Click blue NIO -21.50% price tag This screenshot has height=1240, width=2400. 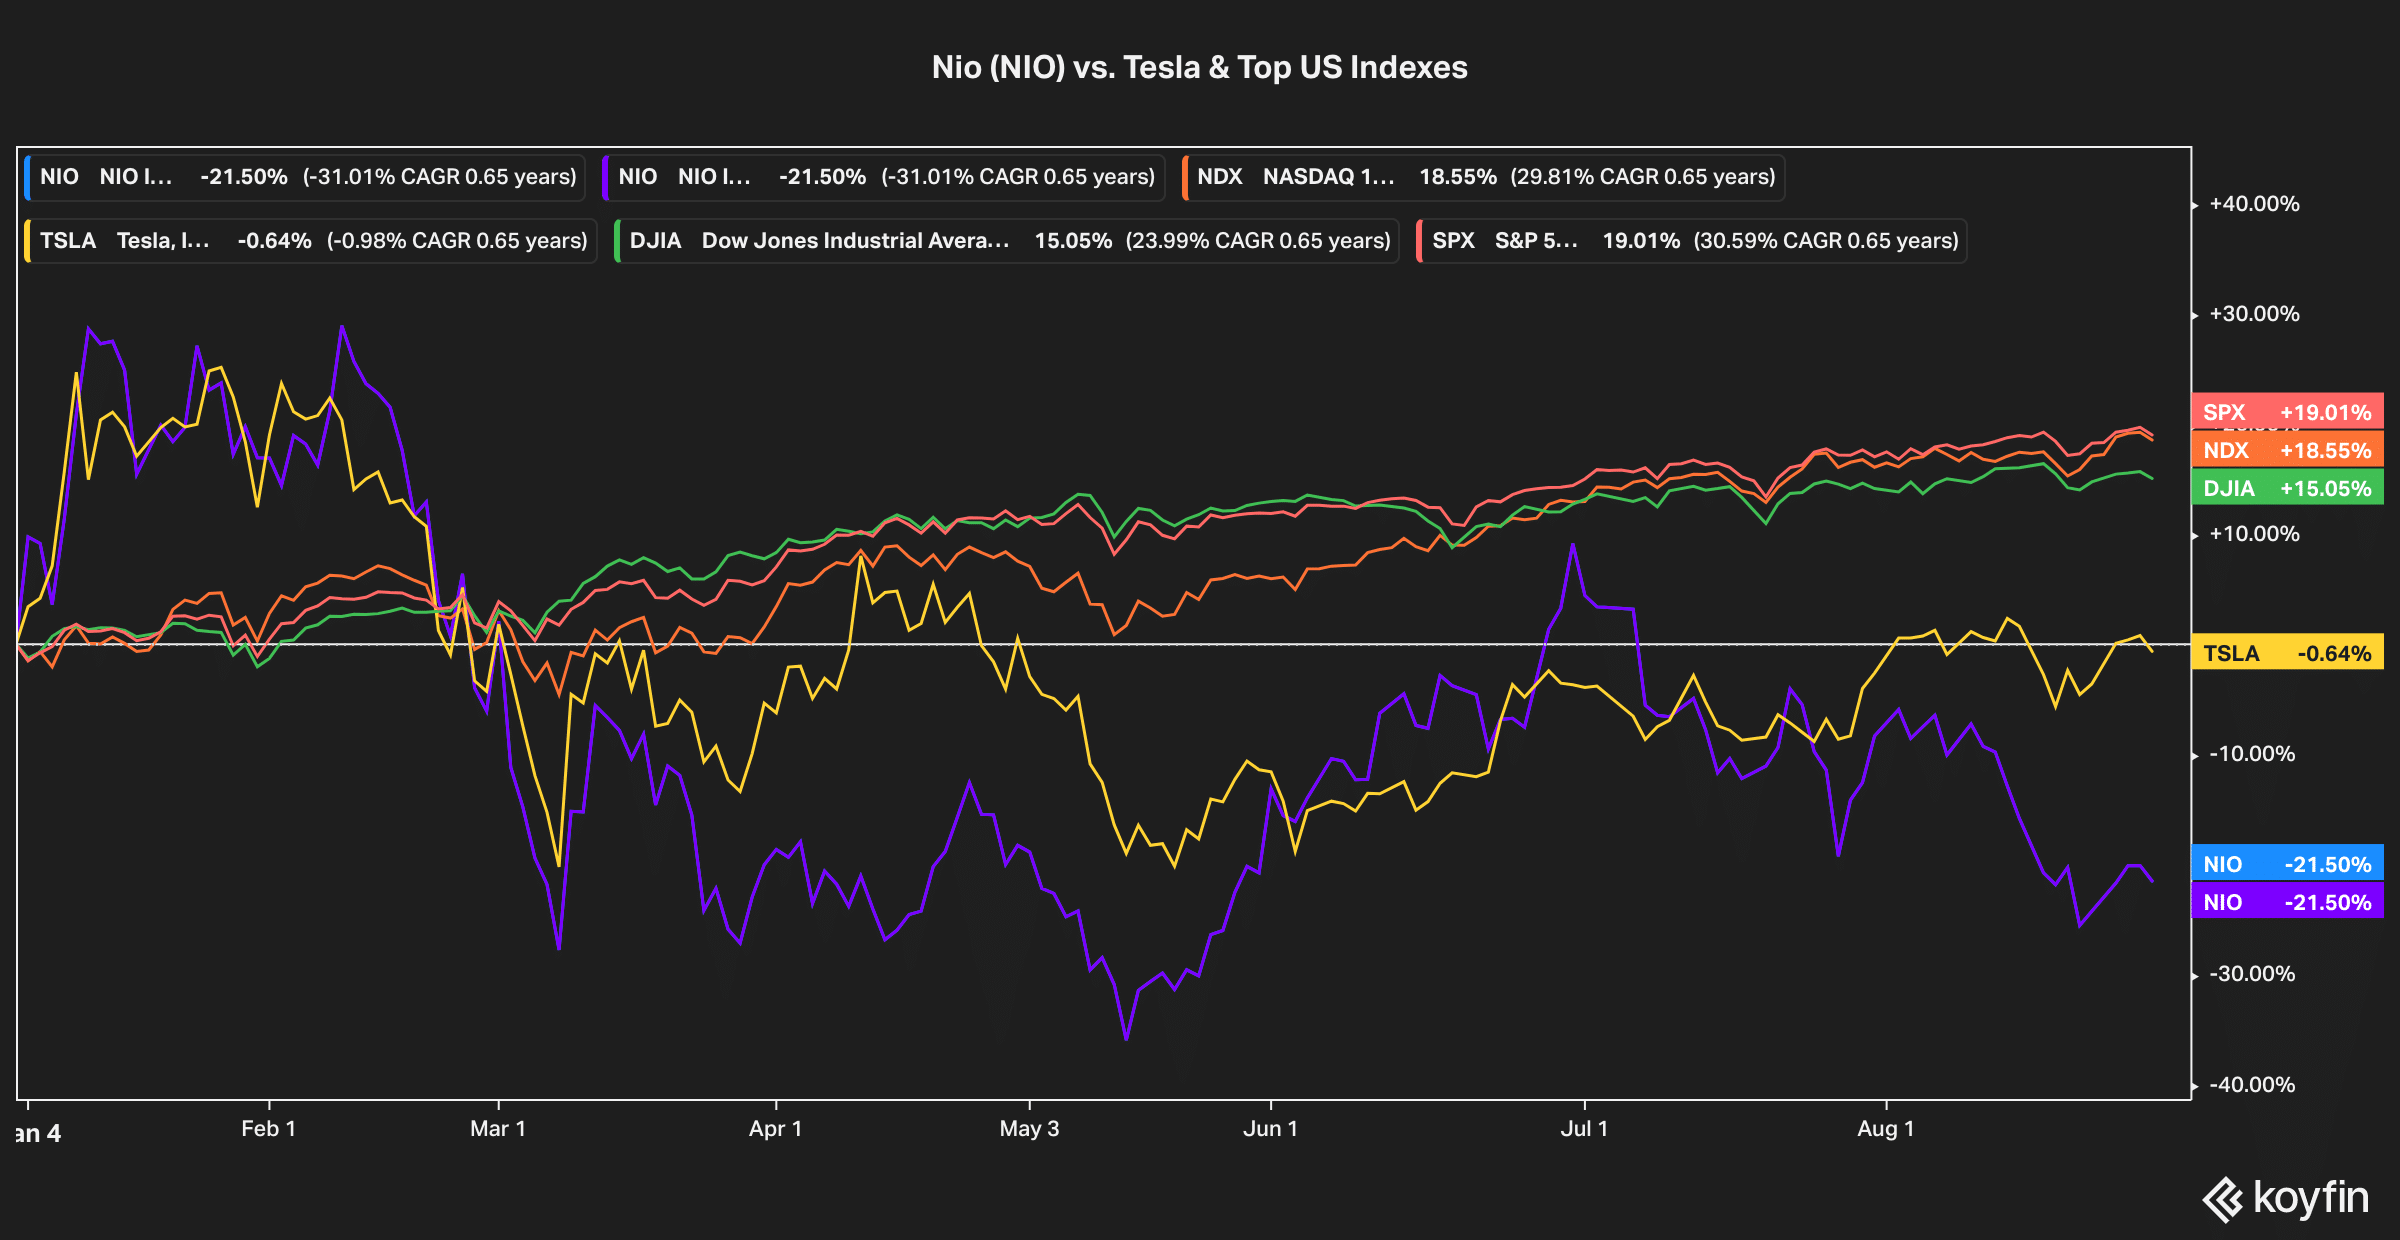pos(2287,863)
